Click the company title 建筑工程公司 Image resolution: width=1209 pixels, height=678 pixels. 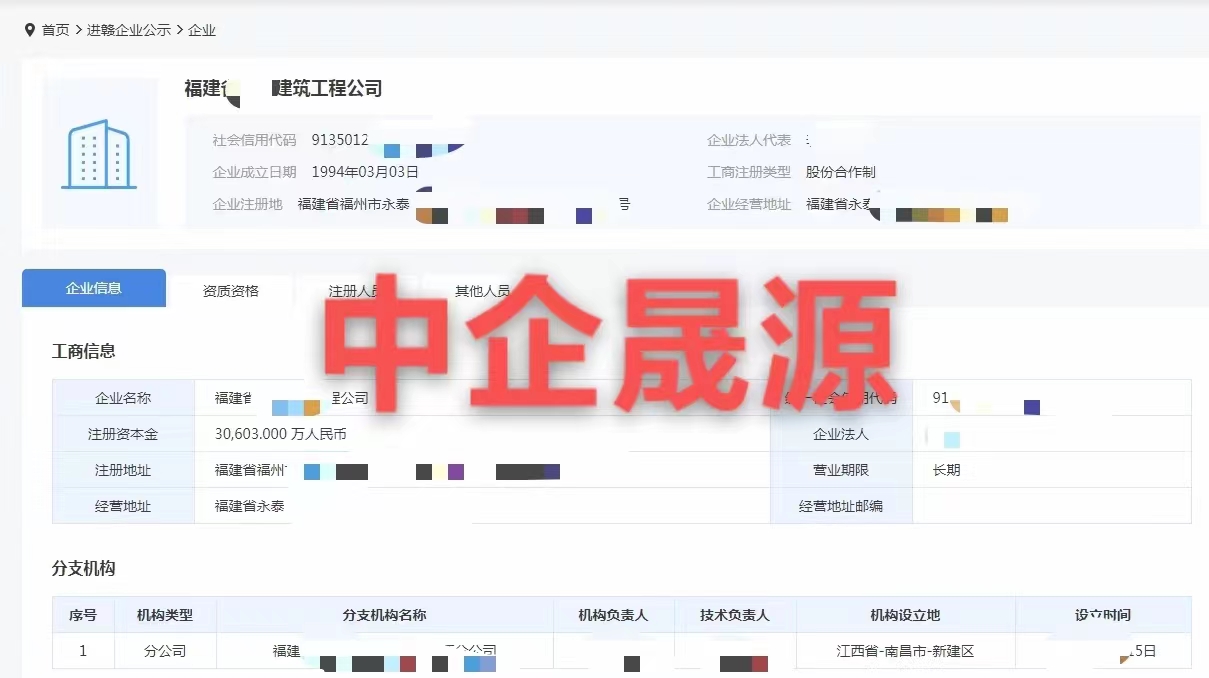point(328,89)
